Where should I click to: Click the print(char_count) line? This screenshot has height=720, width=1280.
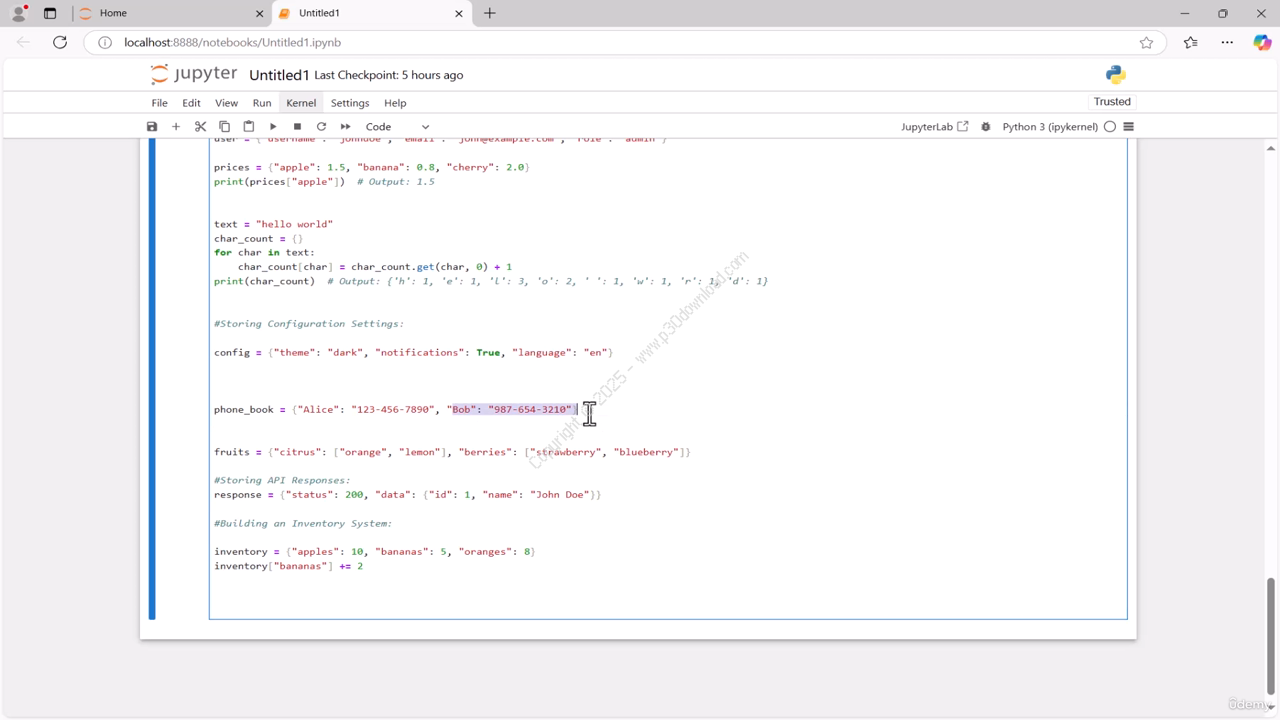tap(491, 281)
